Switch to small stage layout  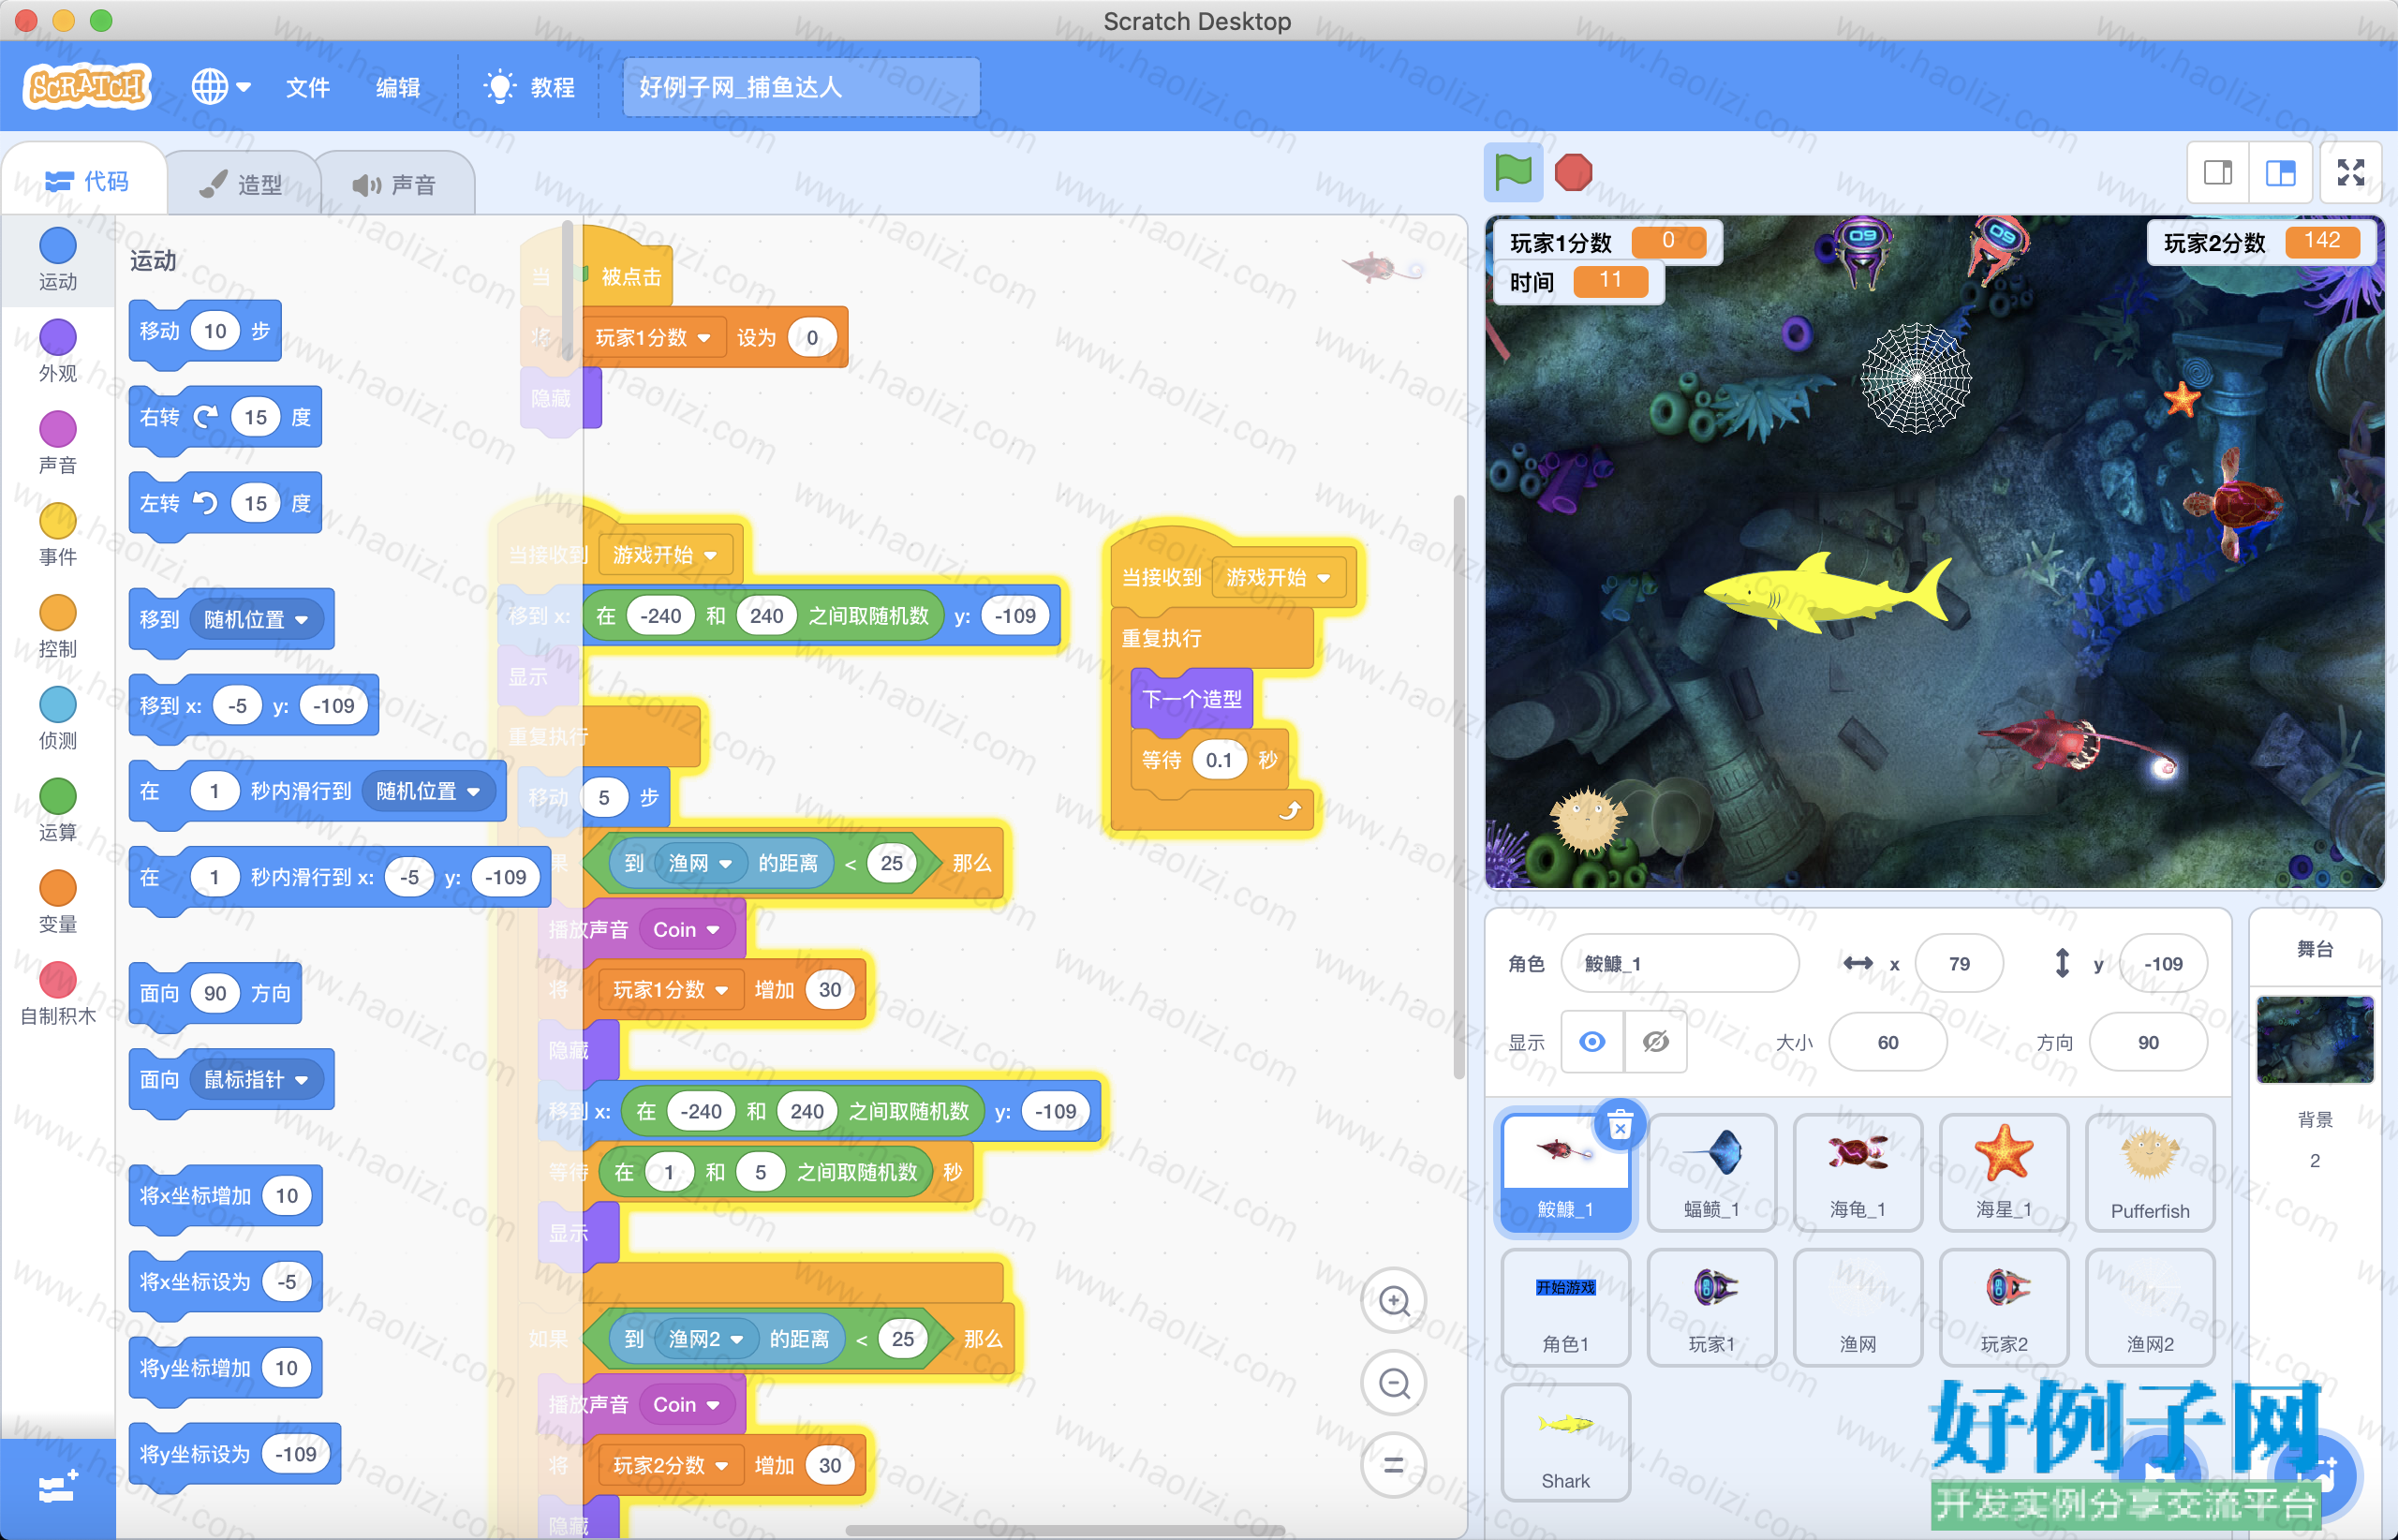coord(2218,172)
